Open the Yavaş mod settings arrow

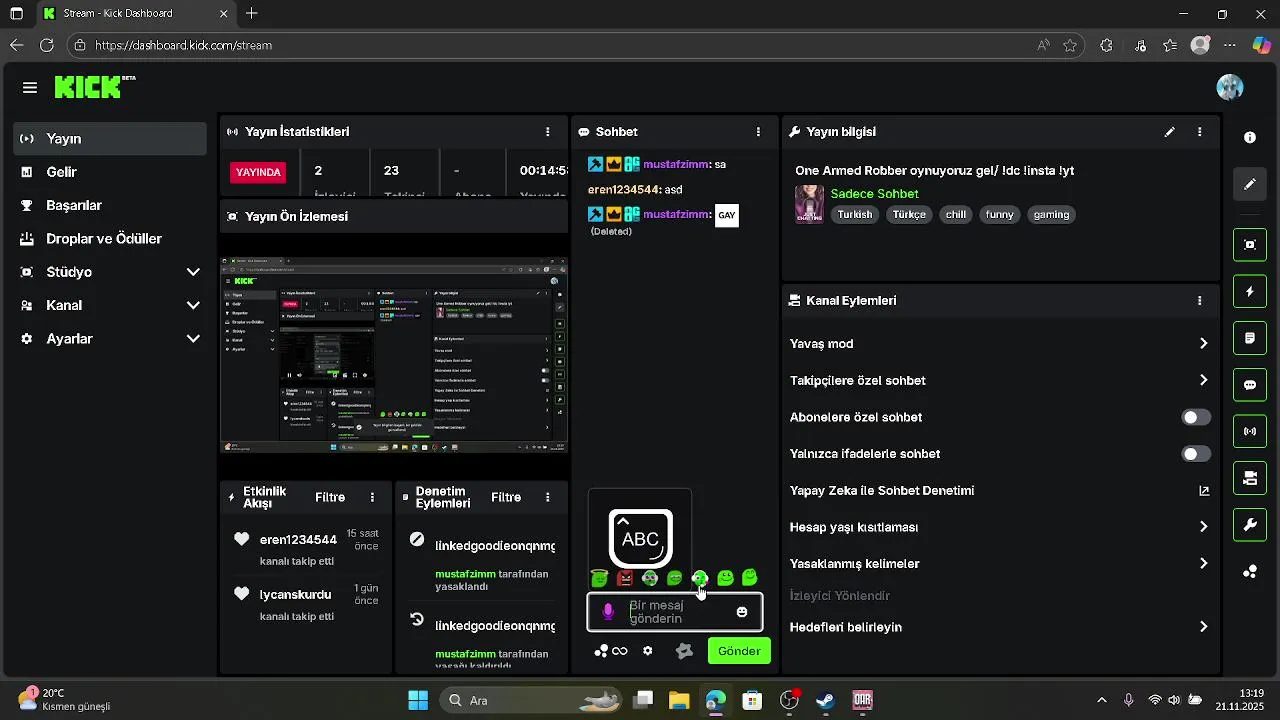[1203, 343]
